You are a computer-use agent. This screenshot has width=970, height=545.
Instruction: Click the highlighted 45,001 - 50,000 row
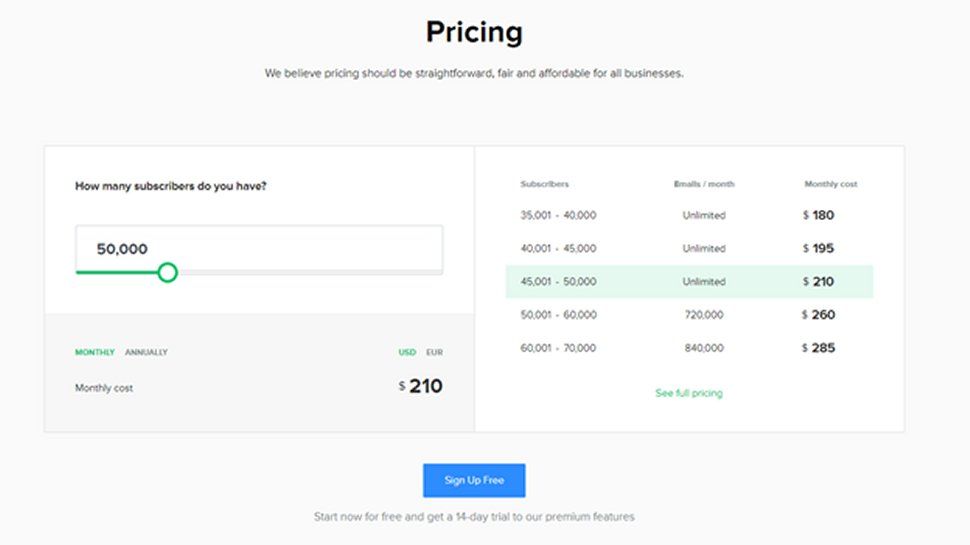point(688,282)
